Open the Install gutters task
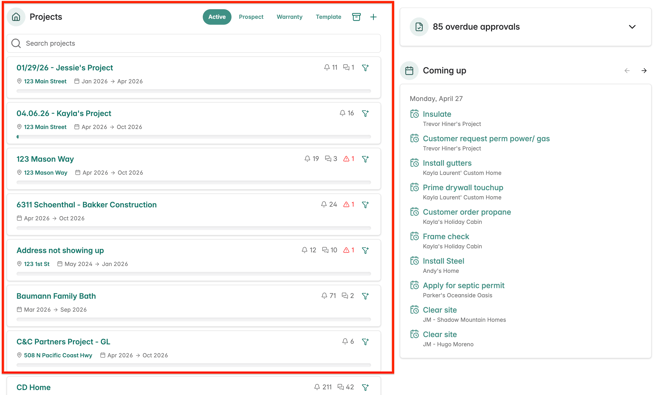The height and width of the screenshot is (395, 670). (x=447, y=163)
